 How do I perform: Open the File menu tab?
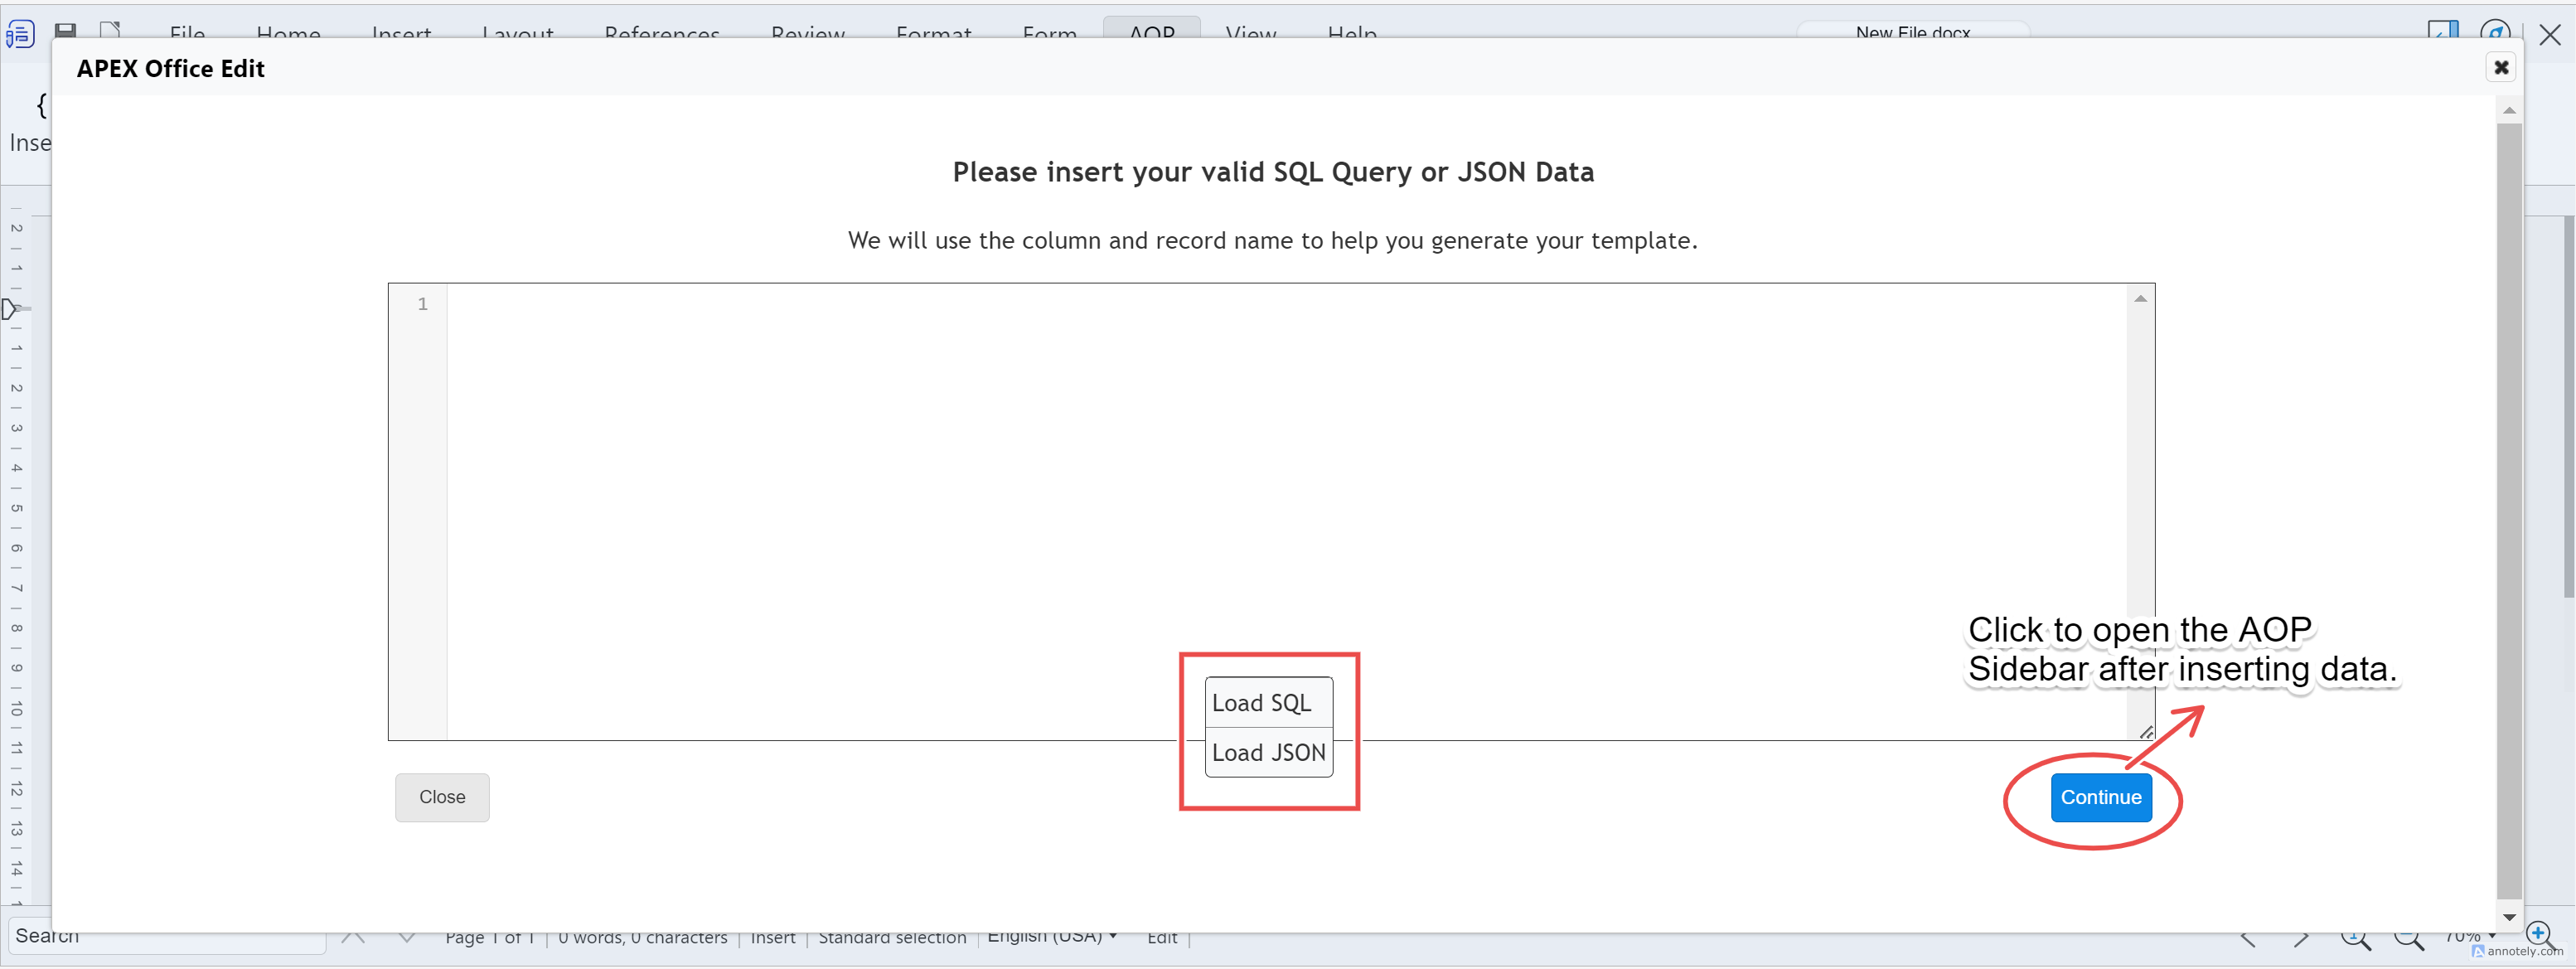(187, 33)
